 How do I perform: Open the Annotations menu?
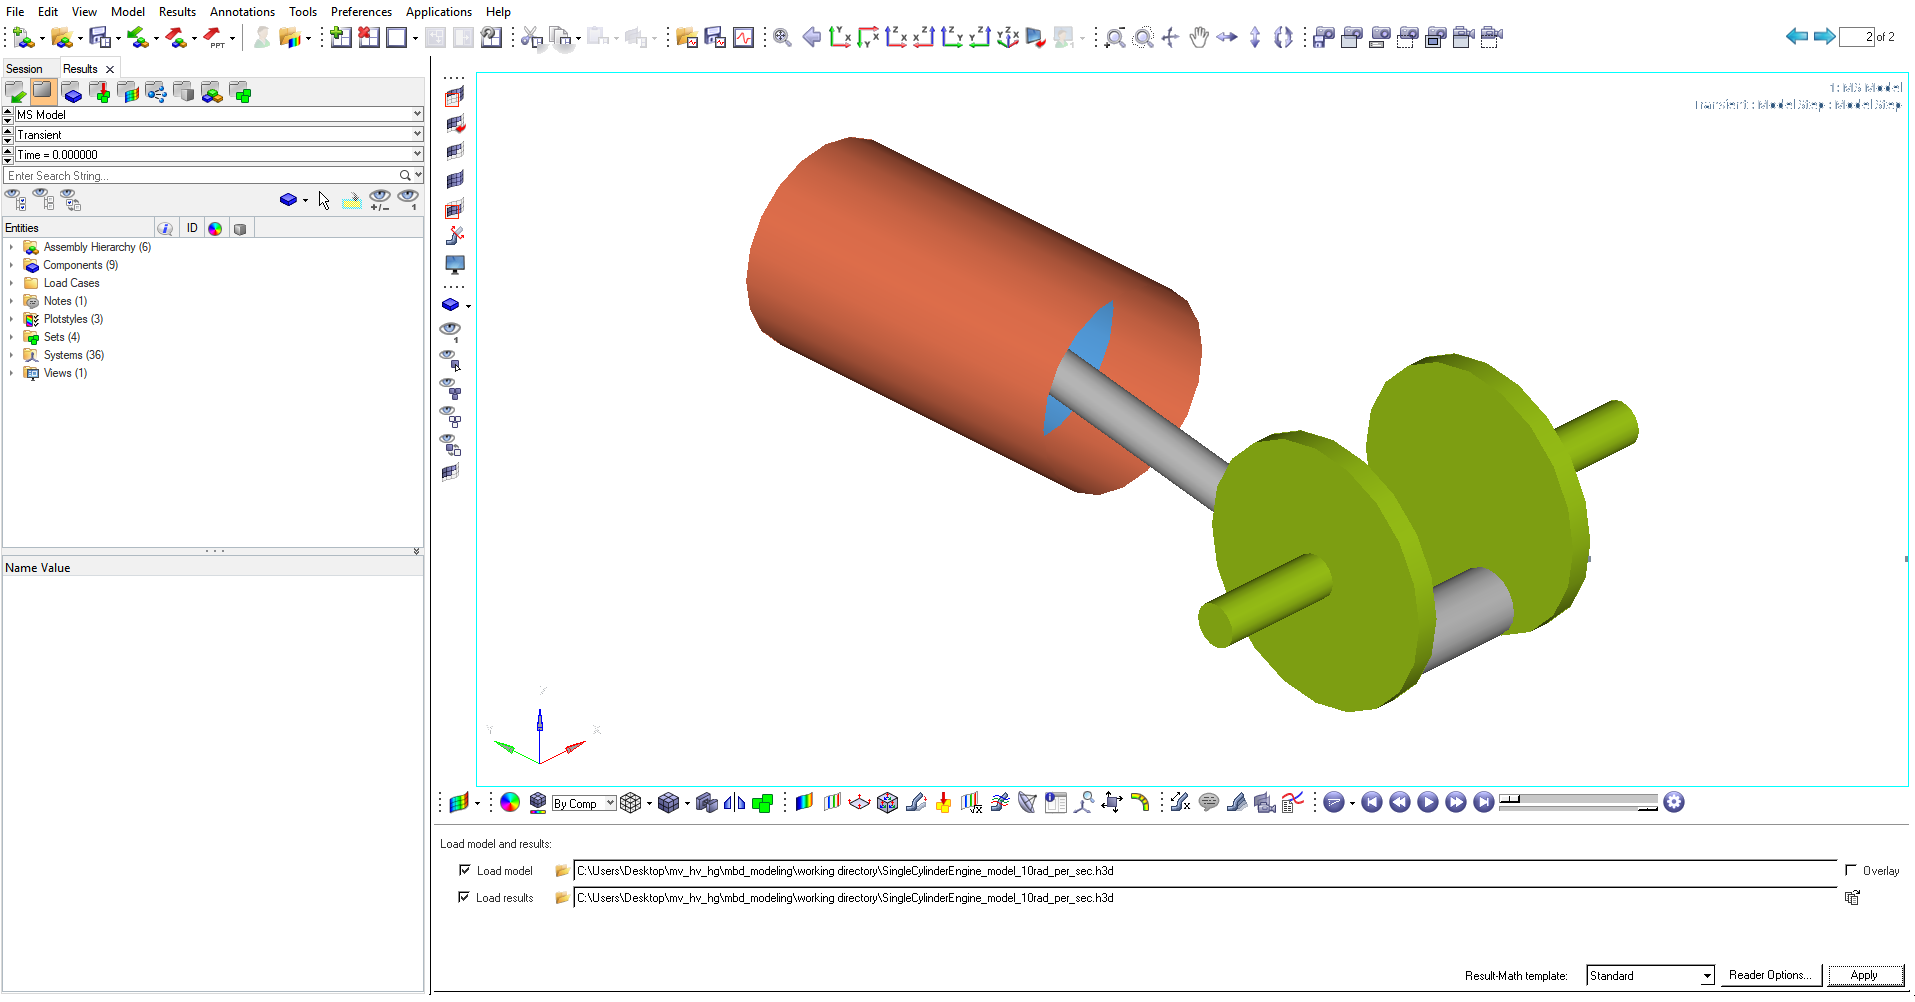[x=242, y=12]
